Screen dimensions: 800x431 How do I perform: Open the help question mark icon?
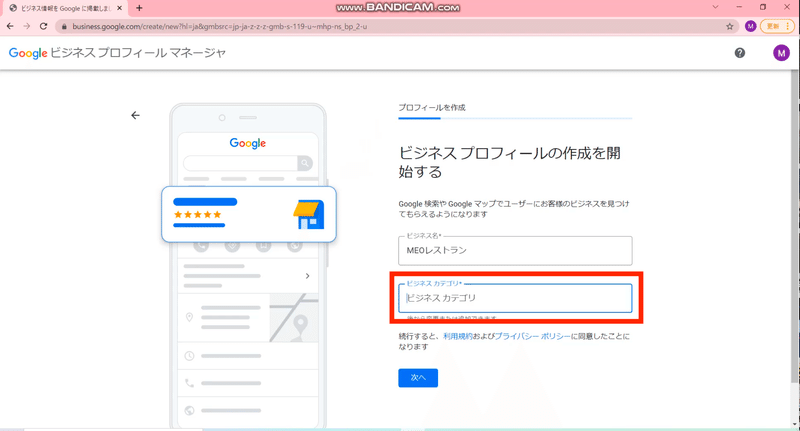(x=739, y=53)
